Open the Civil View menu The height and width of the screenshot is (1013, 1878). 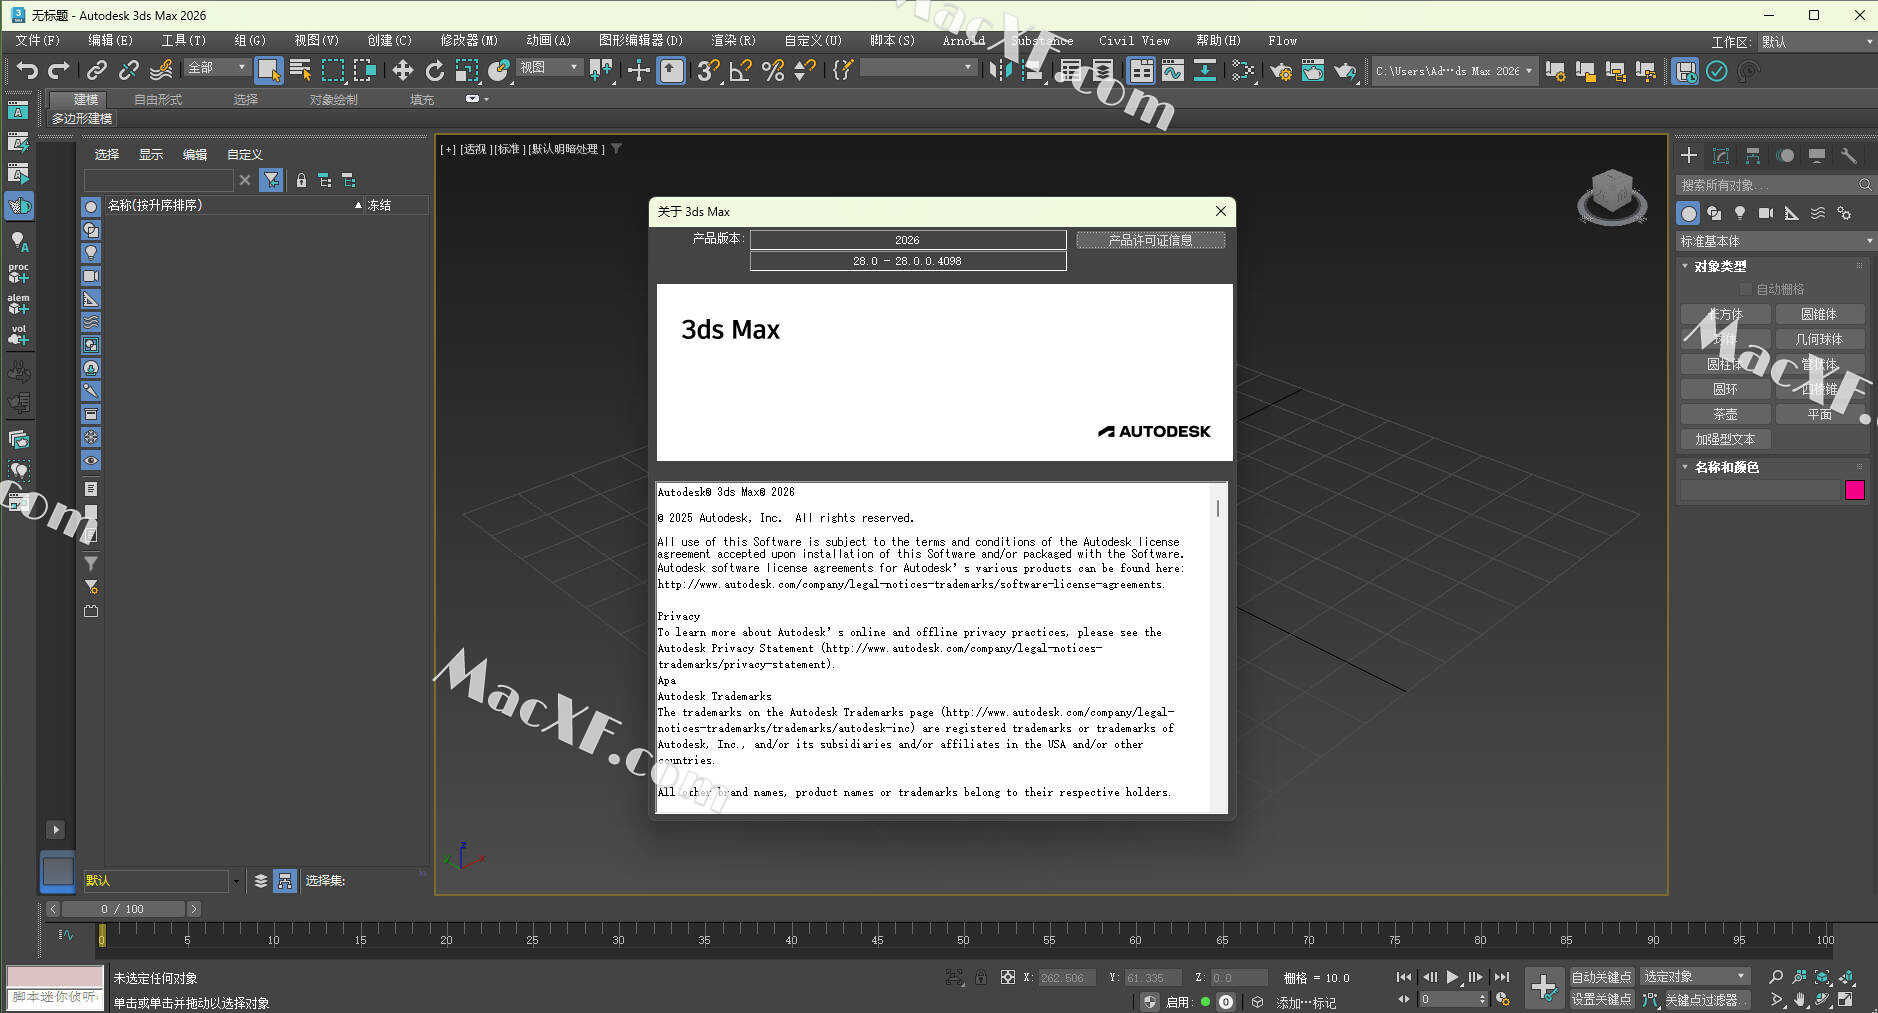(x=1134, y=41)
